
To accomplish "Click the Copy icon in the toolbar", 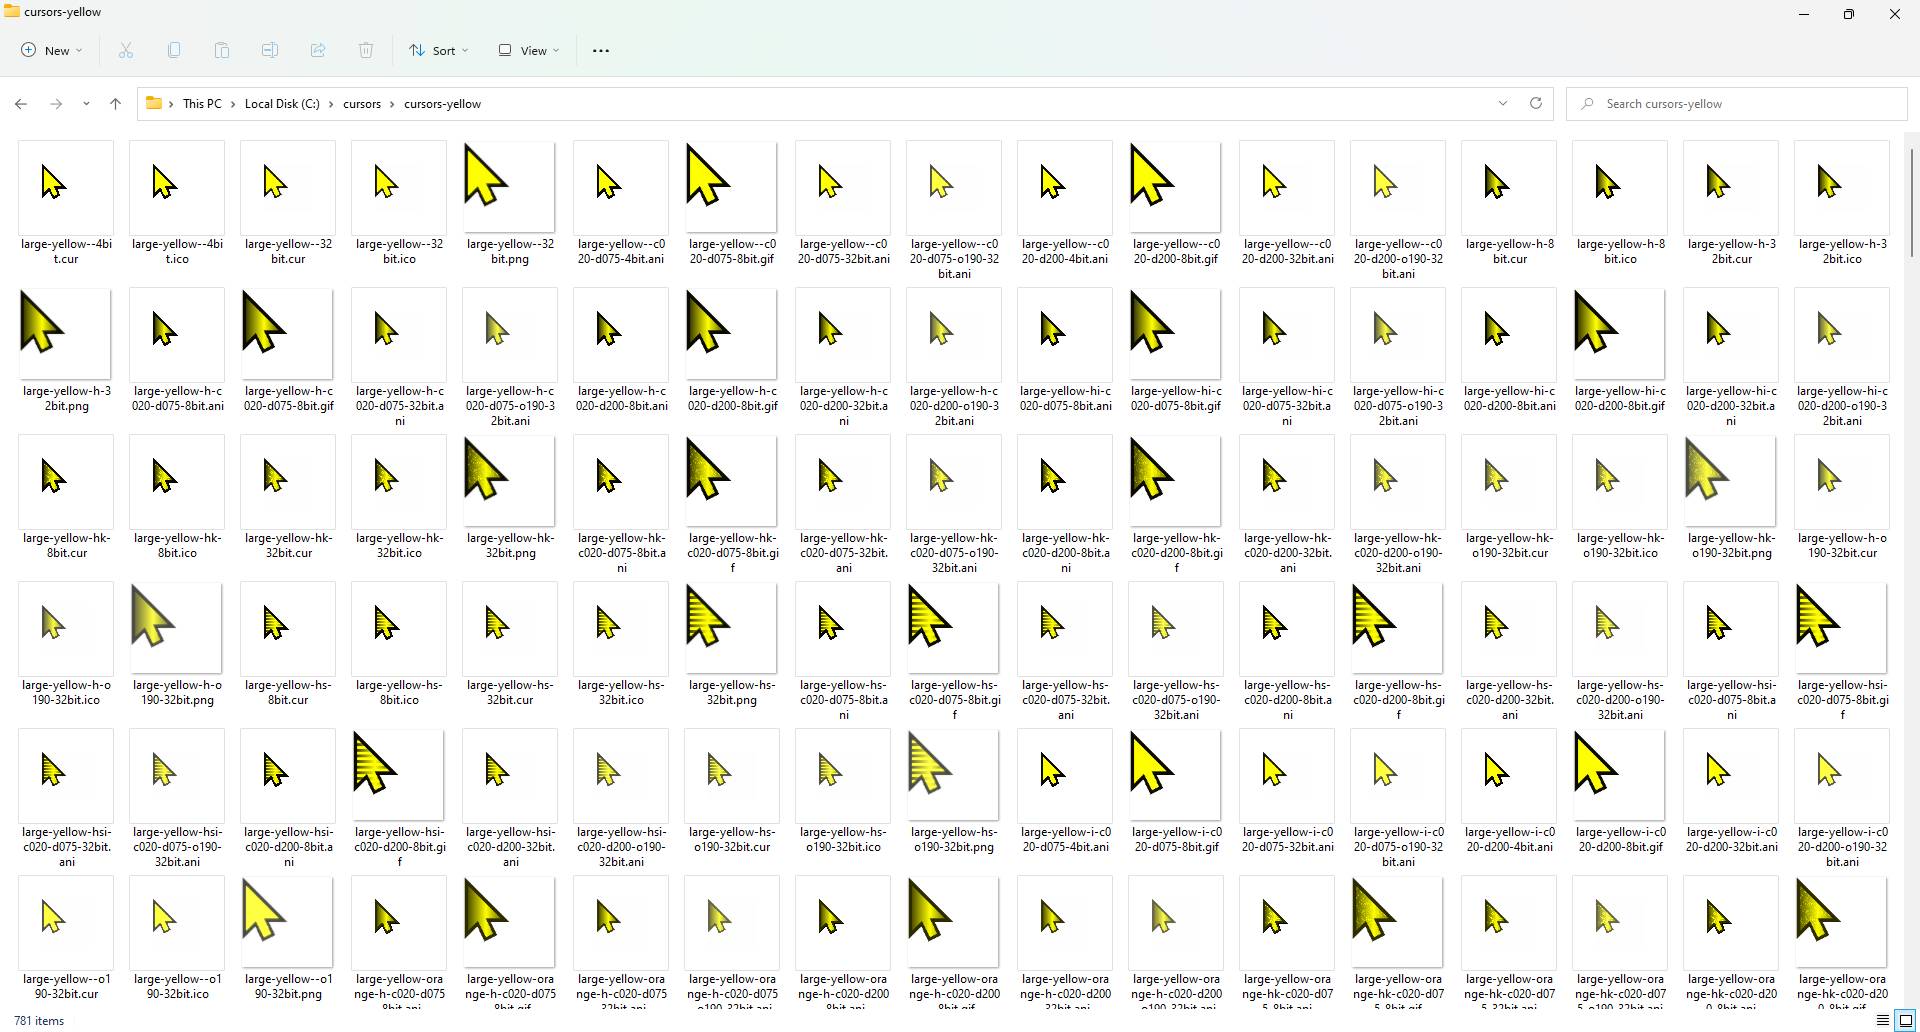I will [x=173, y=50].
